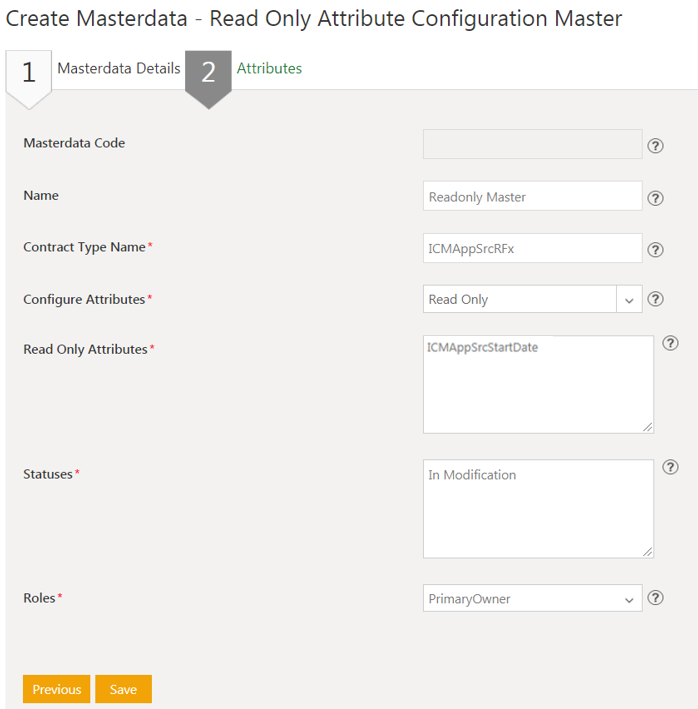Click the Save button

123,689
